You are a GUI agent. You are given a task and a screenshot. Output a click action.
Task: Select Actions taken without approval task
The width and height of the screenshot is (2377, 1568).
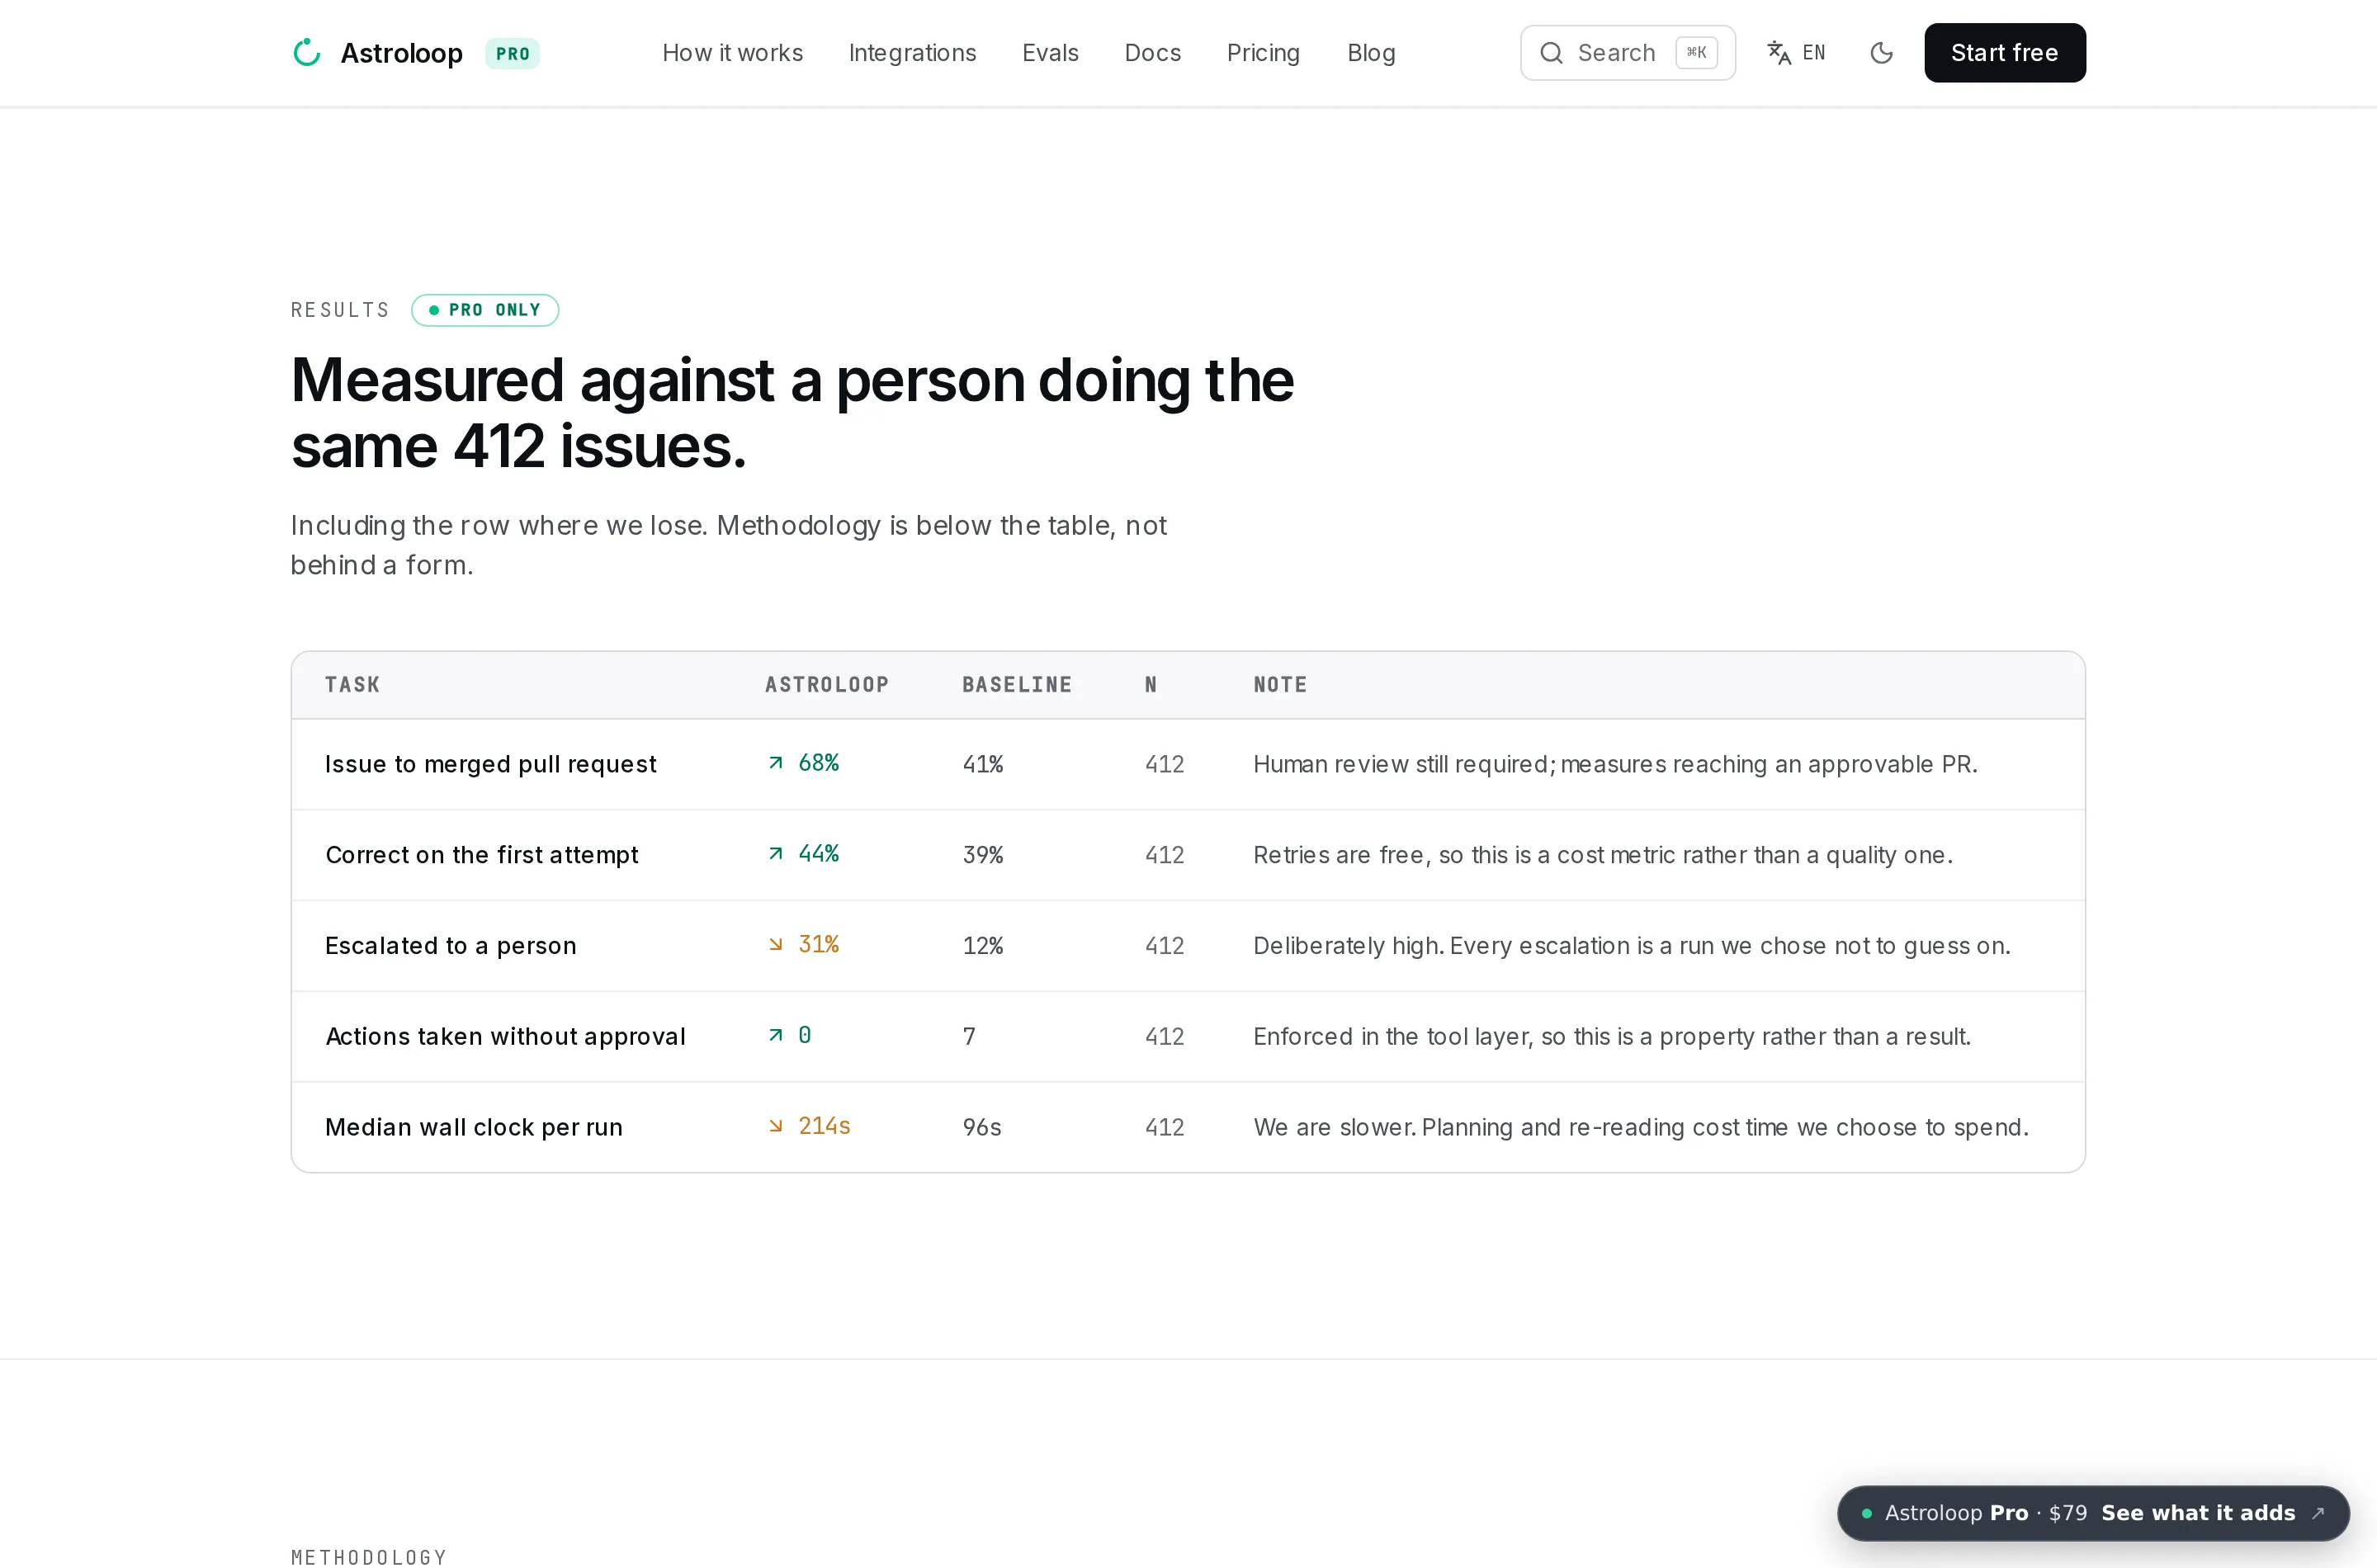(505, 1037)
